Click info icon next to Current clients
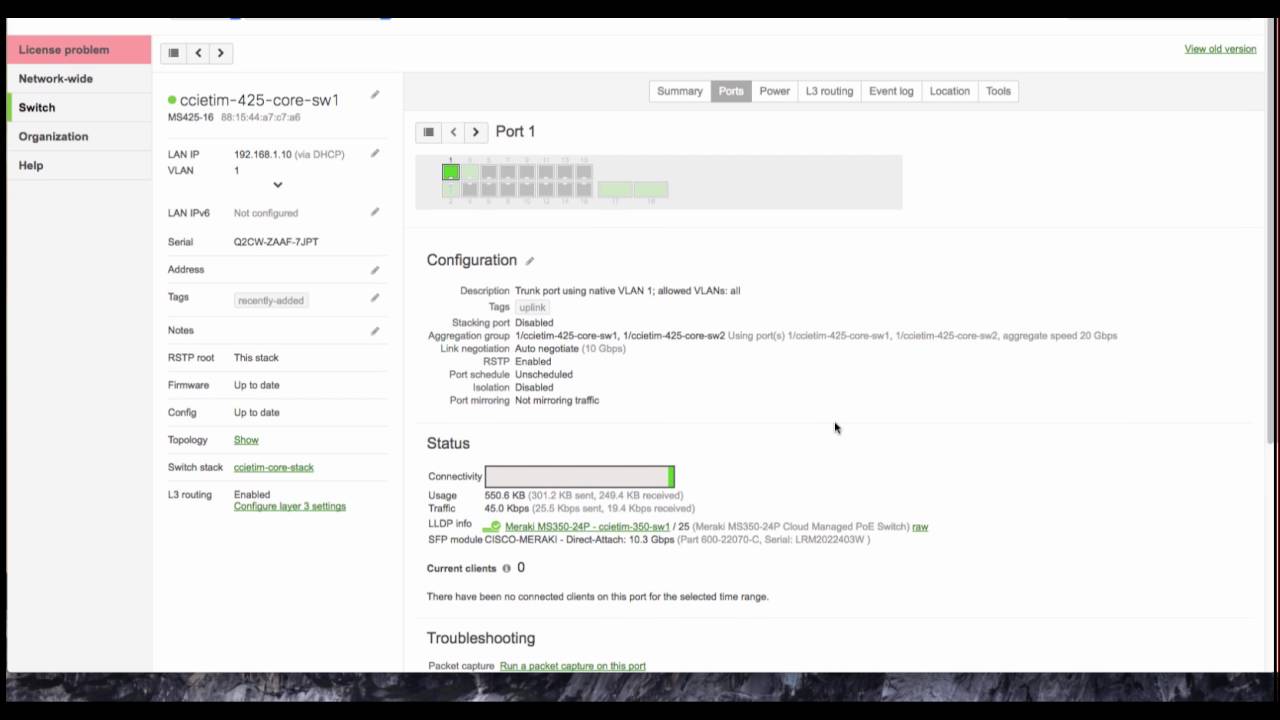 (x=506, y=568)
